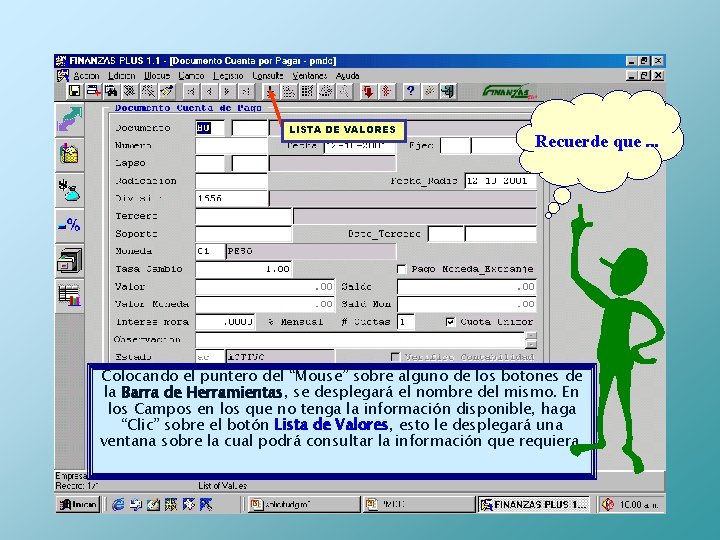Open the Bloque menu
720x540 pixels.
click(157, 76)
